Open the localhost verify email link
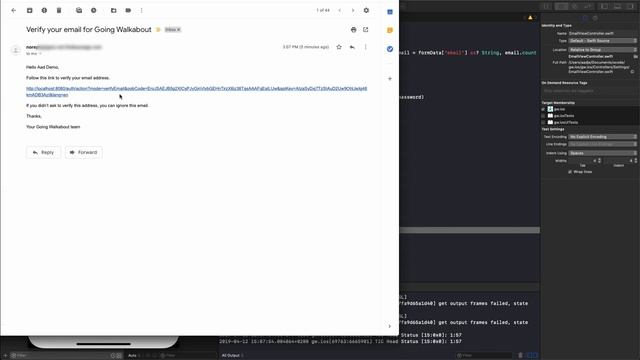The width and height of the screenshot is (640, 360). [196, 91]
